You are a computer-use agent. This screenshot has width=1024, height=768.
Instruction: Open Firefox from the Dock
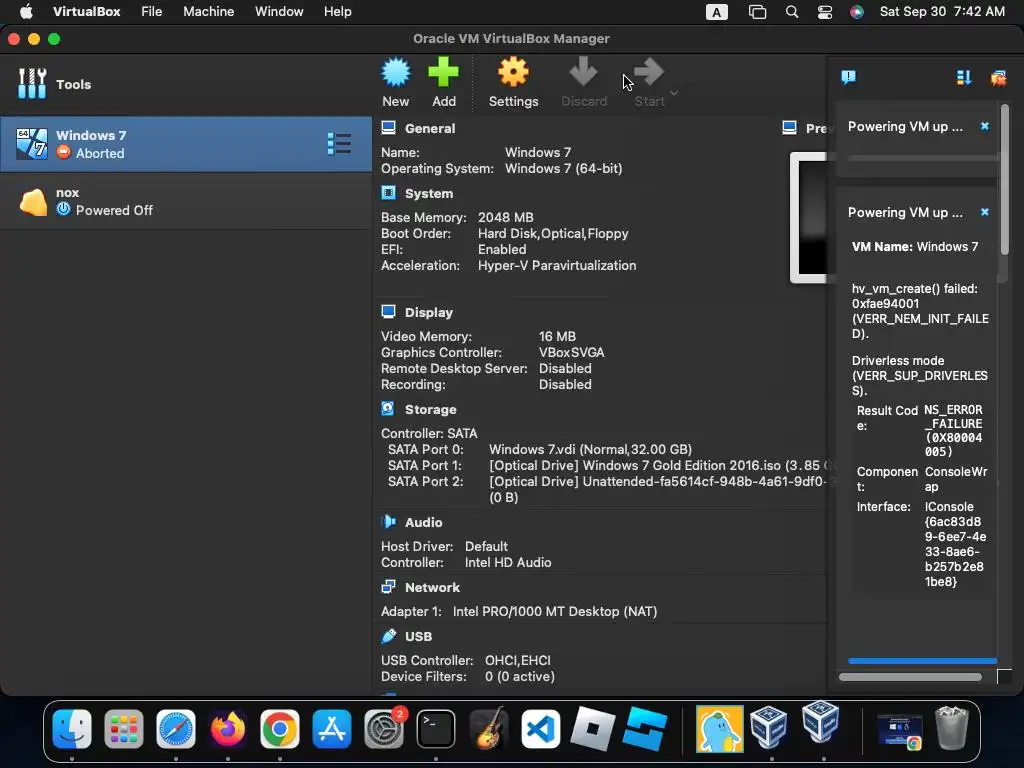point(227,729)
